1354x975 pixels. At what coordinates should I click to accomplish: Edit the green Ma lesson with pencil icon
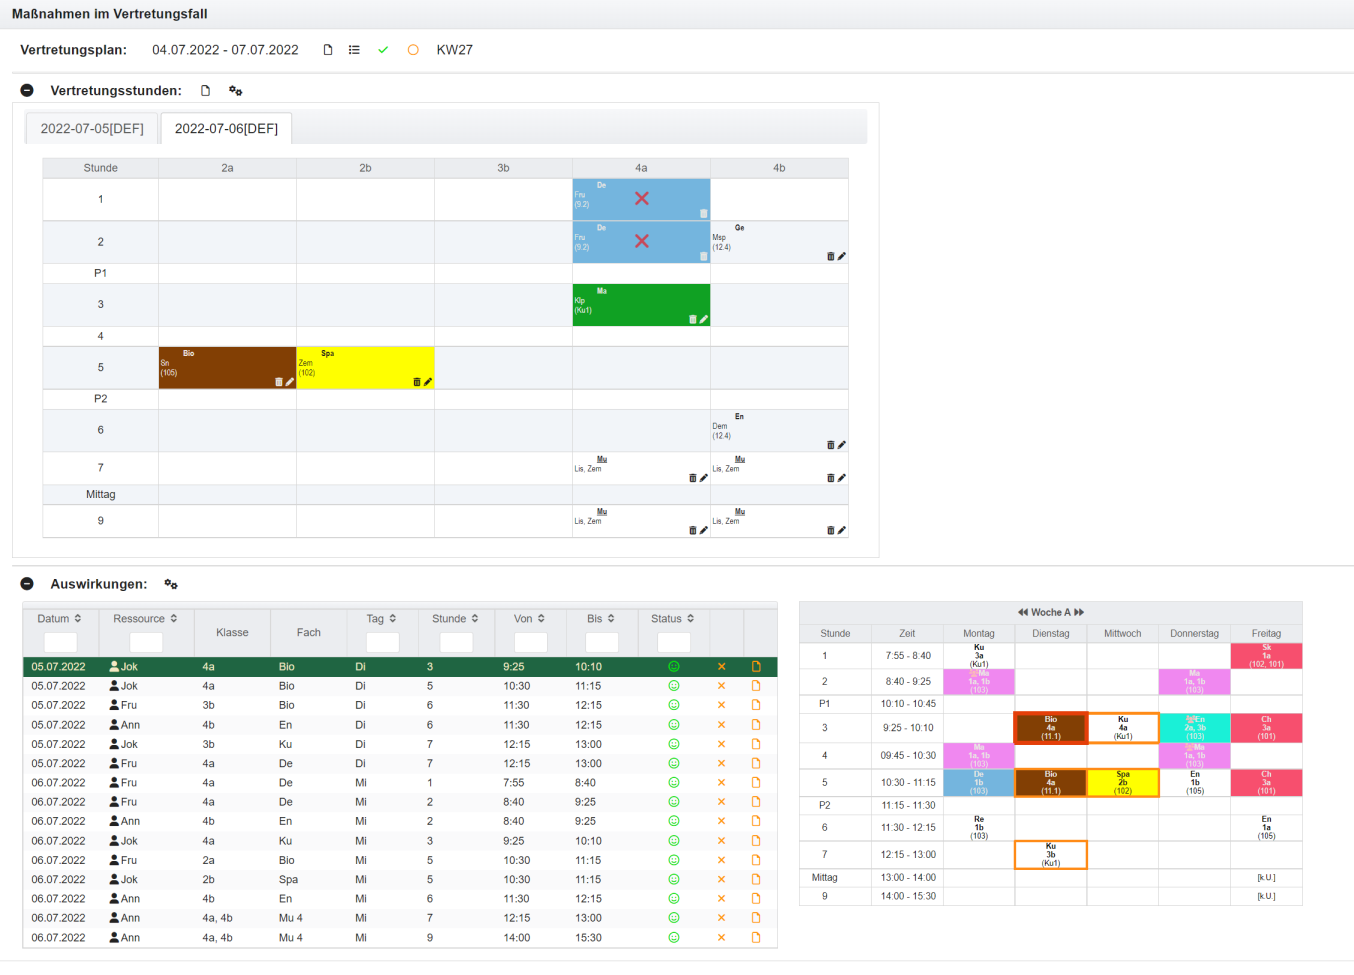click(x=703, y=320)
